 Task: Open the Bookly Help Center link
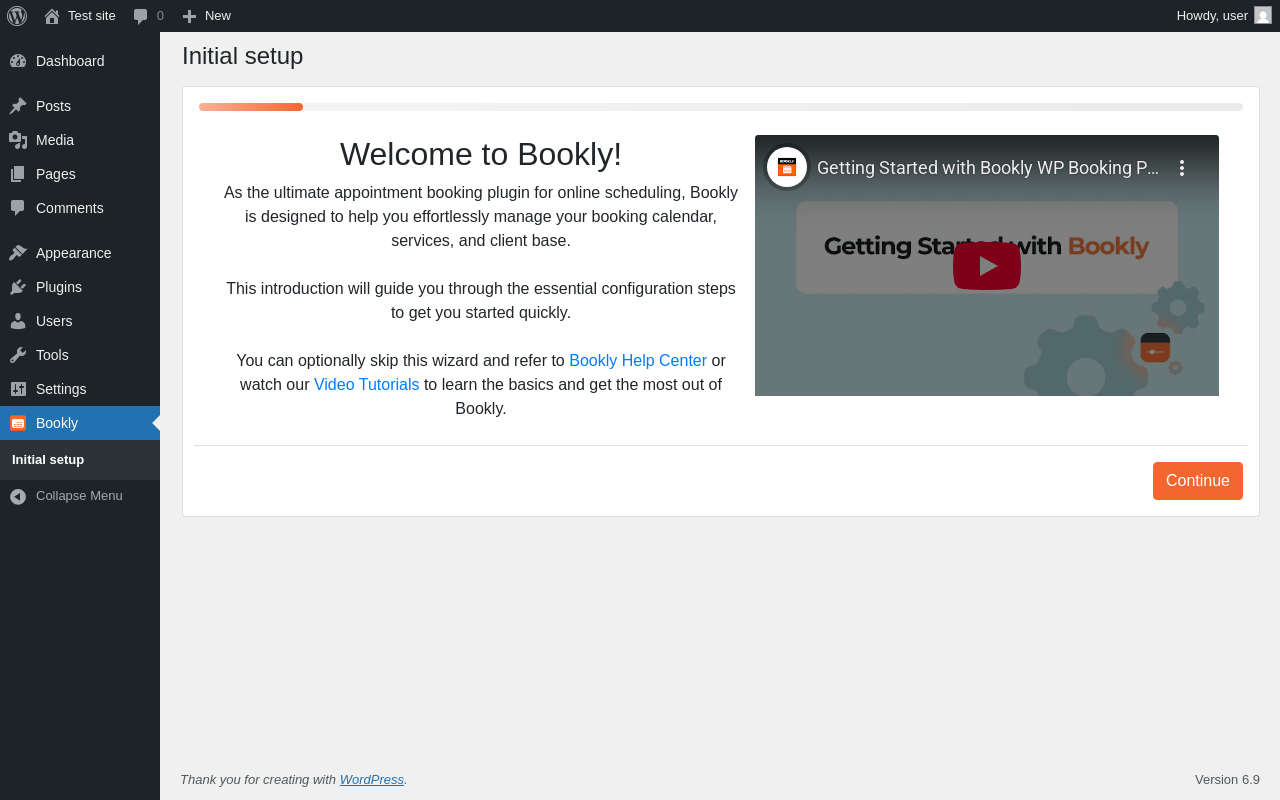coord(638,360)
